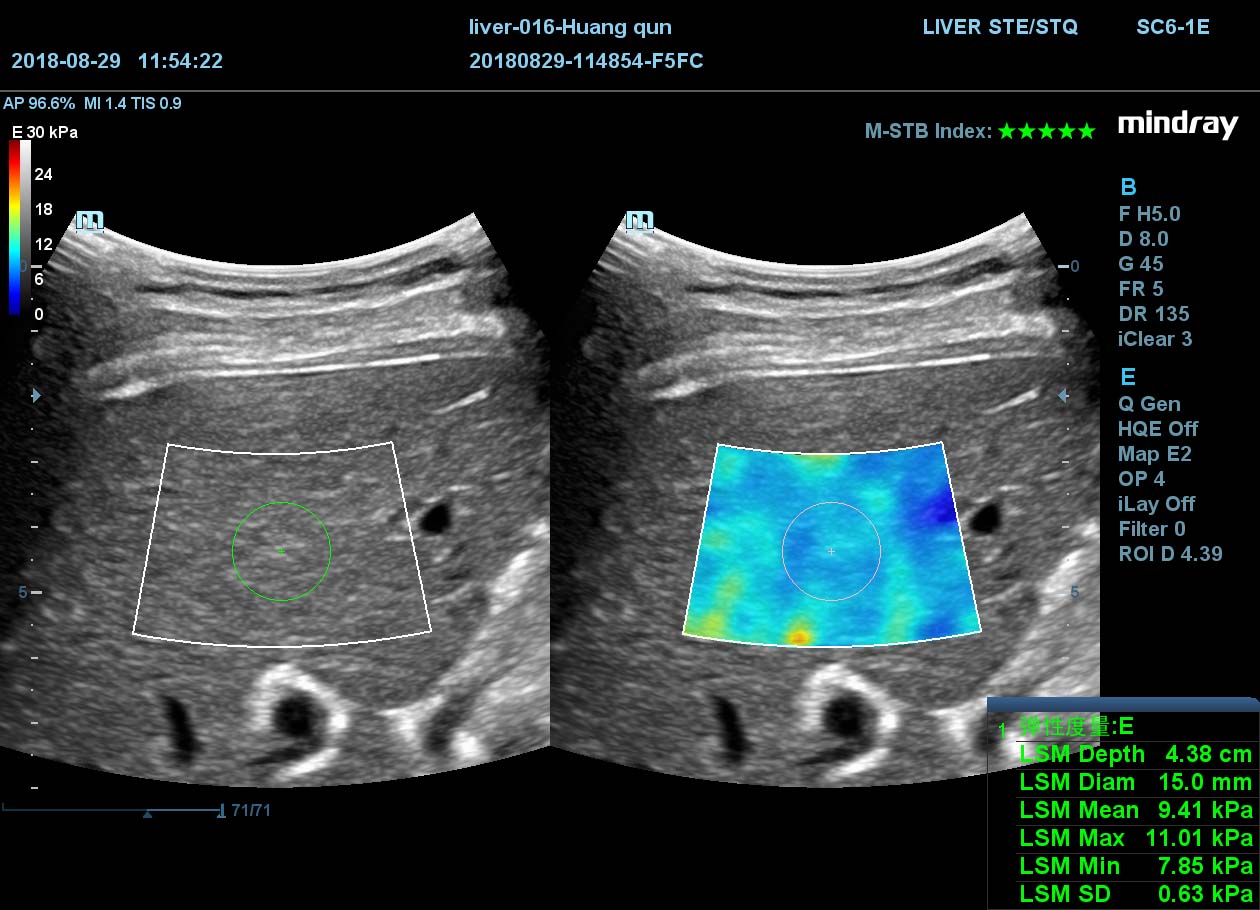Click the focus position arrow beside left image
1260x910 pixels.
[36, 396]
